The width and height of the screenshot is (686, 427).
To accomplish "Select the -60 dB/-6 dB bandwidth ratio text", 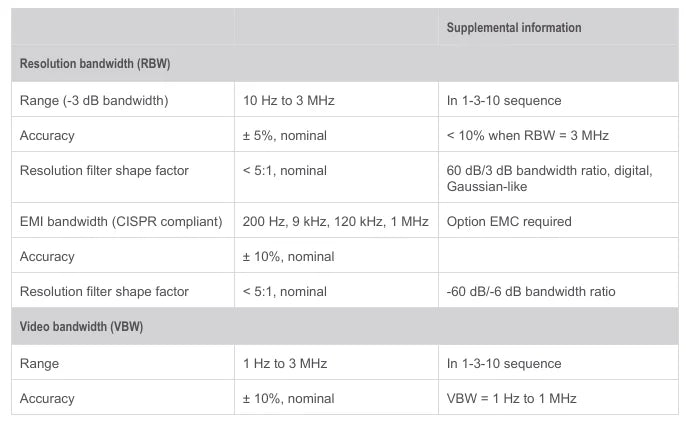I will (x=531, y=291).
